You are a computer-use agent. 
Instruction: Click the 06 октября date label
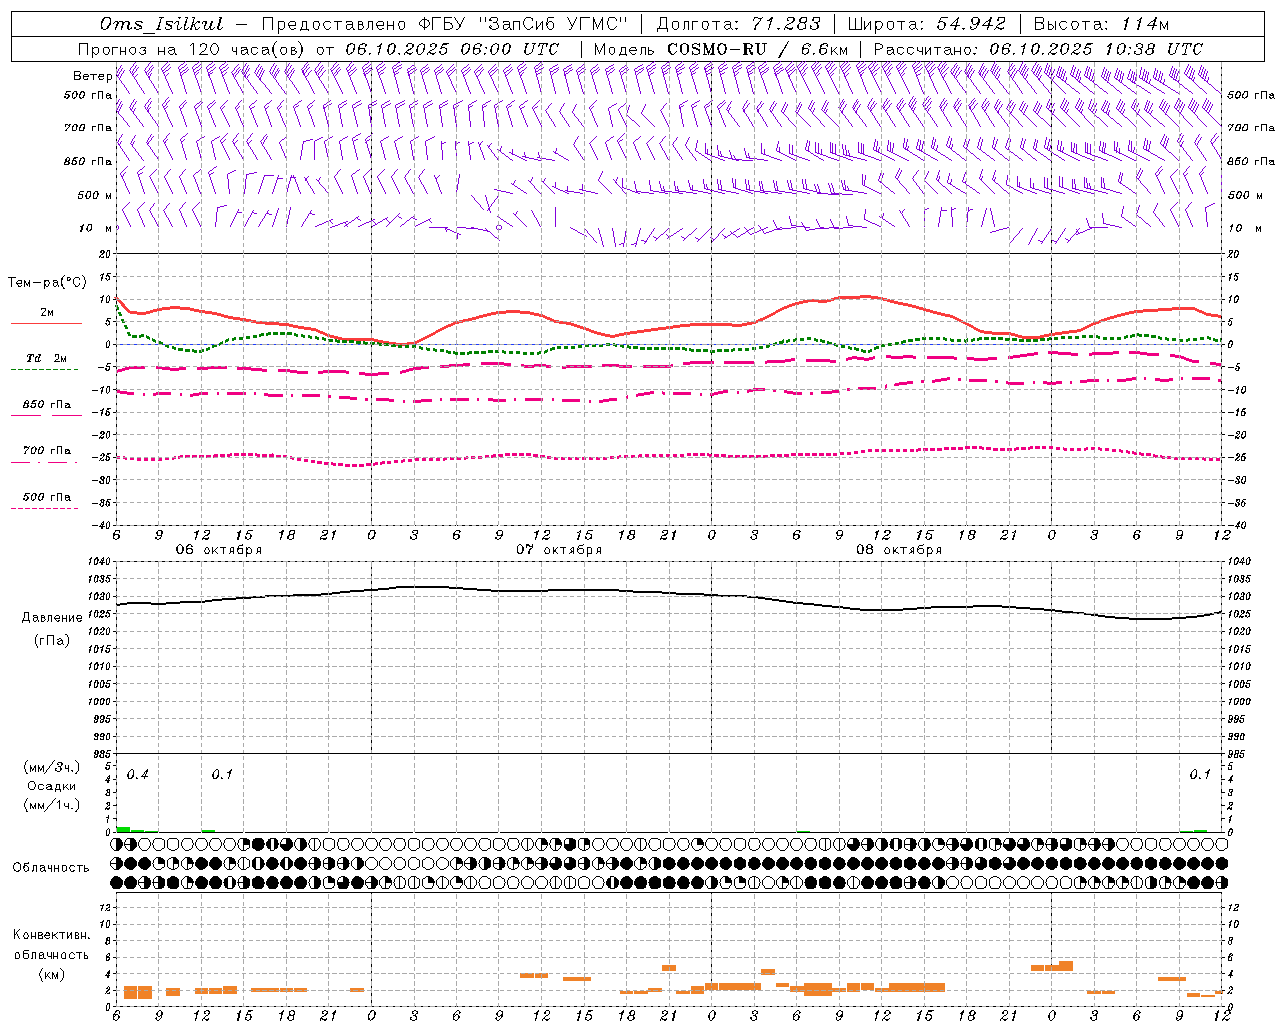[219, 550]
